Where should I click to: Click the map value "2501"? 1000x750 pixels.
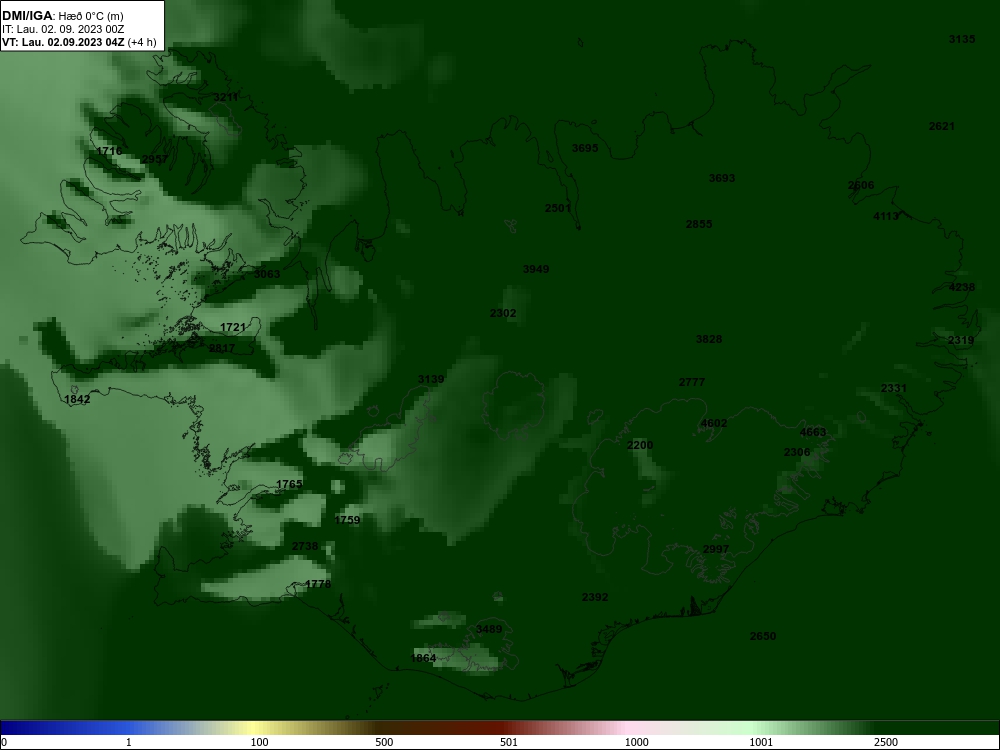[558, 209]
